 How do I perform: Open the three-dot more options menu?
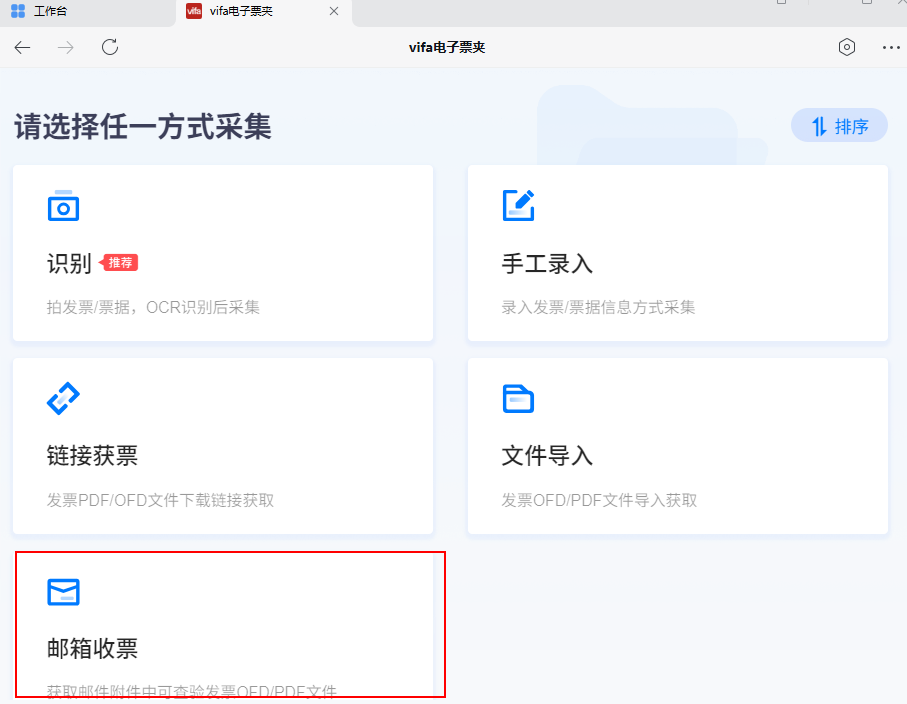point(890,47)
